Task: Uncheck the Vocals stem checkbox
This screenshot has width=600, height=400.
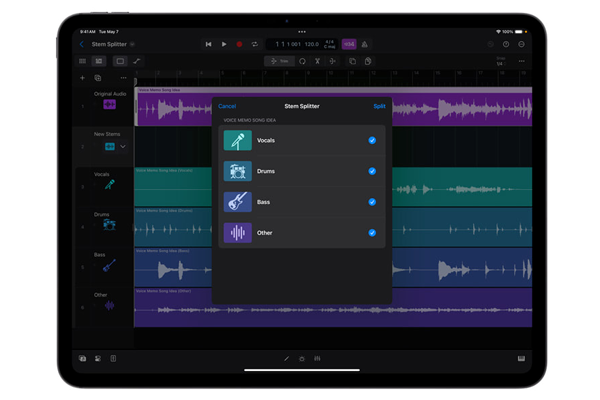Action: coord(372,140)
